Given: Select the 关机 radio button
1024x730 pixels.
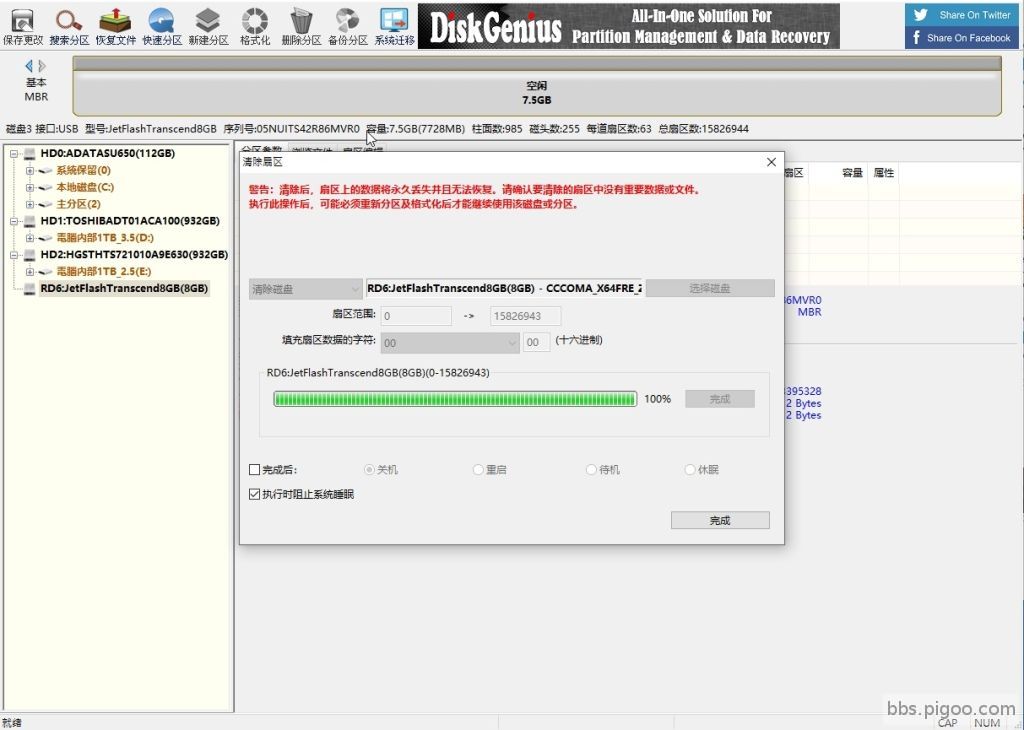Looking at the screenshot, I should [x=369, y=469].
